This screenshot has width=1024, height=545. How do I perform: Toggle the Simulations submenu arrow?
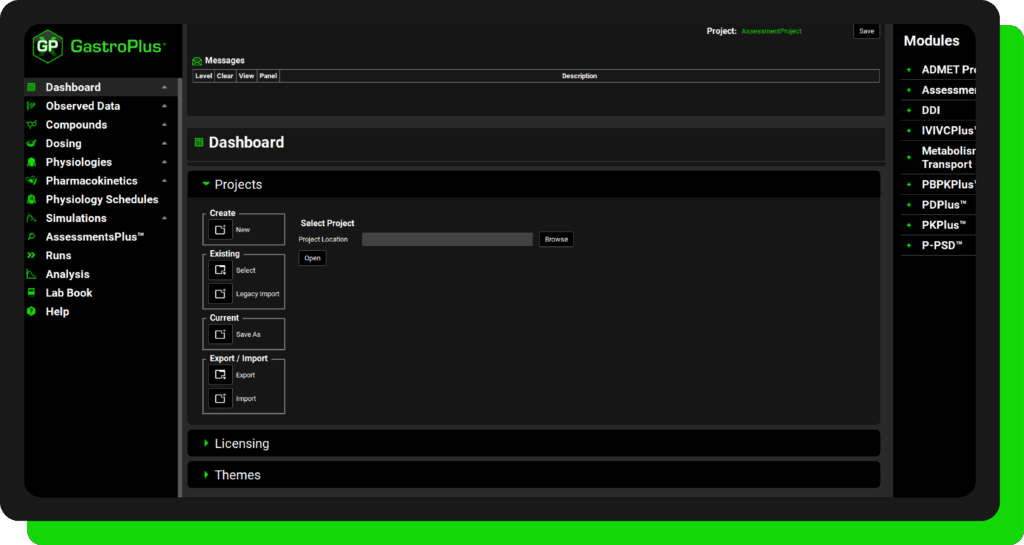[x=163, y=218]
